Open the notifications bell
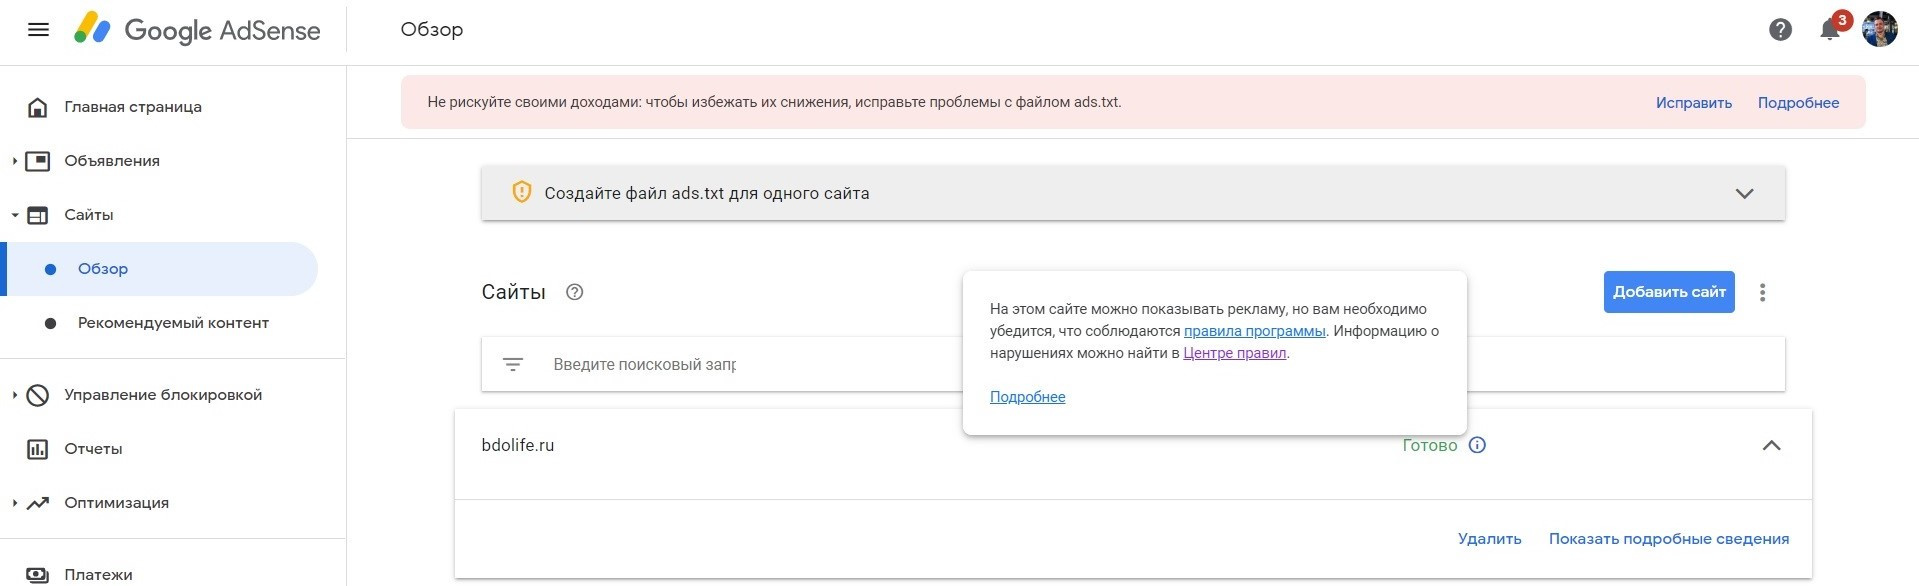1919x586 pixels. (x=1830, y=29)
